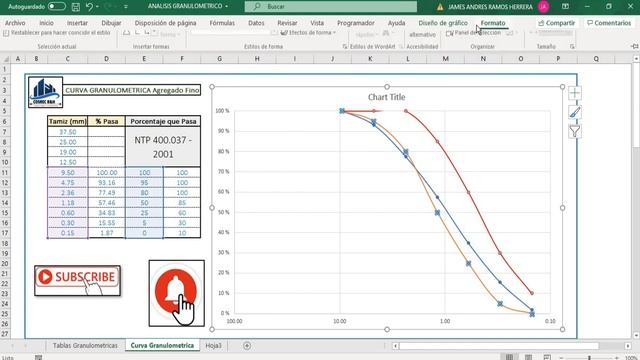Viewport: 640px width, 360px height.
Task: Switch to Normal view in status bar
Action: click(509, 357)
